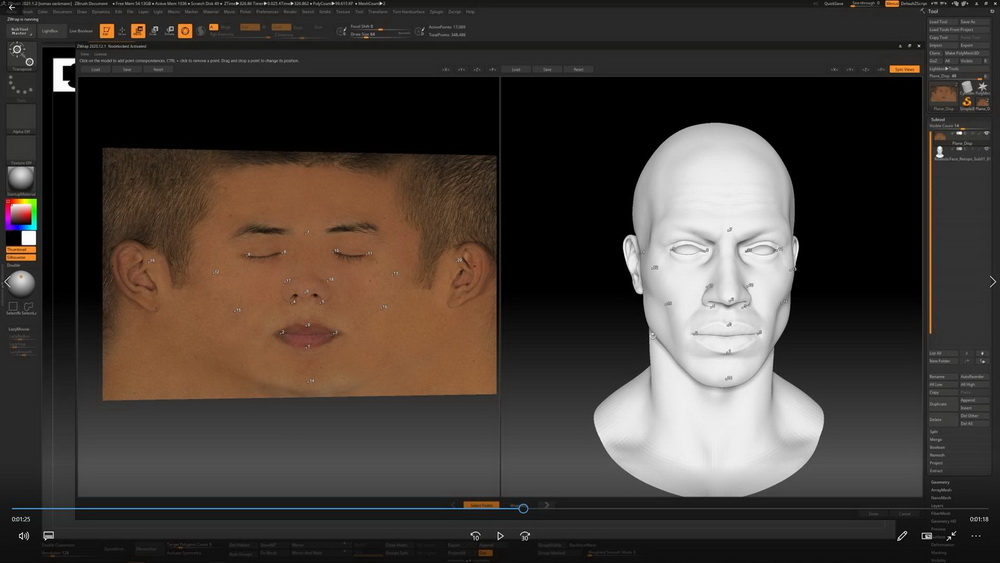1000x563 pixels.
Task: Click Save in left ZWrap view
Action: (x=127, y=69)
